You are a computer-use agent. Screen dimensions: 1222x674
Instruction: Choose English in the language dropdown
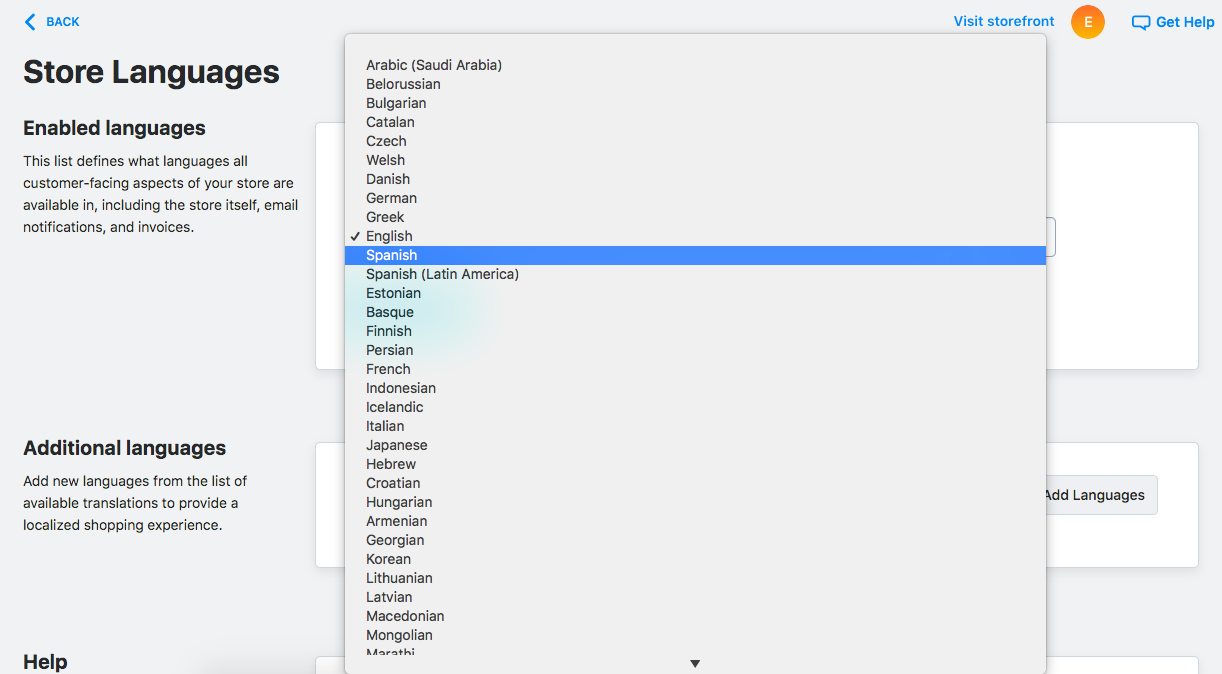point(389,235)
